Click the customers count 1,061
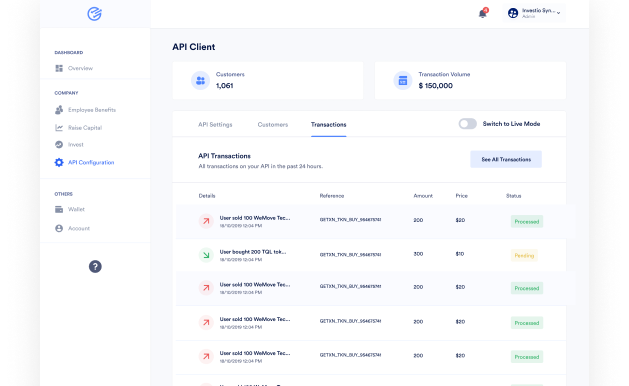The image size is (629, 386). pyautogui.click(x=224, y=85)
